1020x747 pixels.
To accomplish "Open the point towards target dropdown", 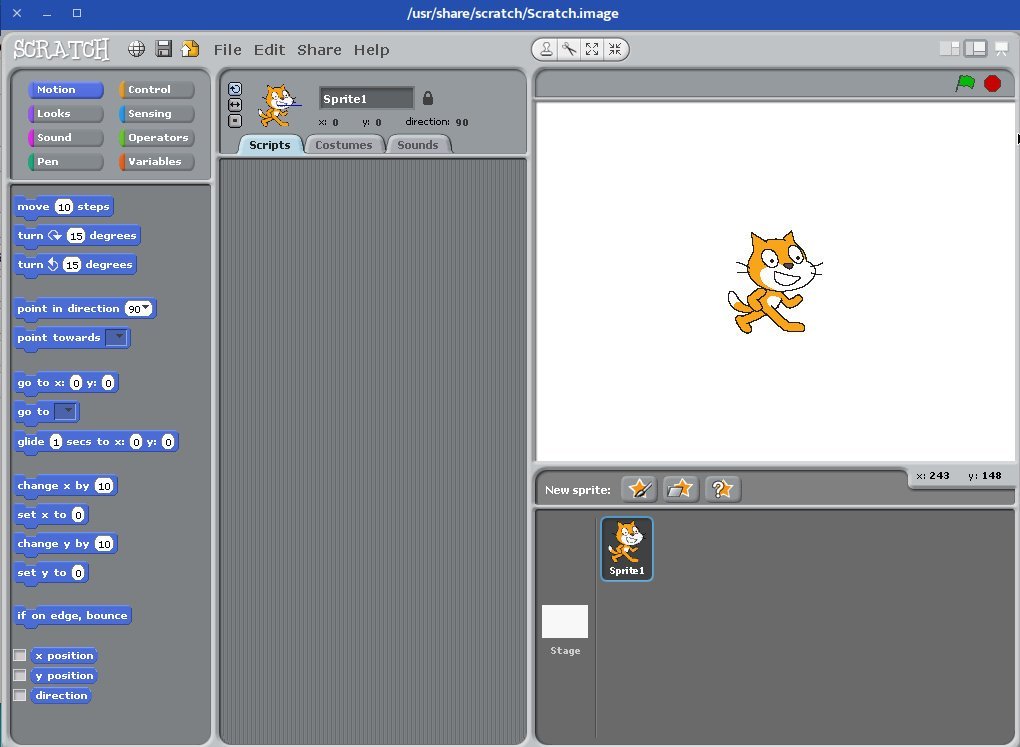I will (x=118, y=337).
